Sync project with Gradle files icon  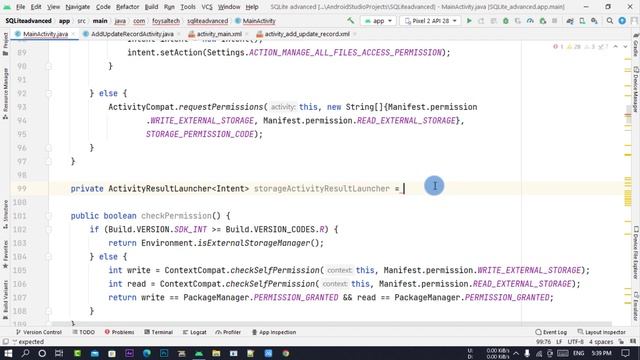pyautogui.click(x=570, y=20)
